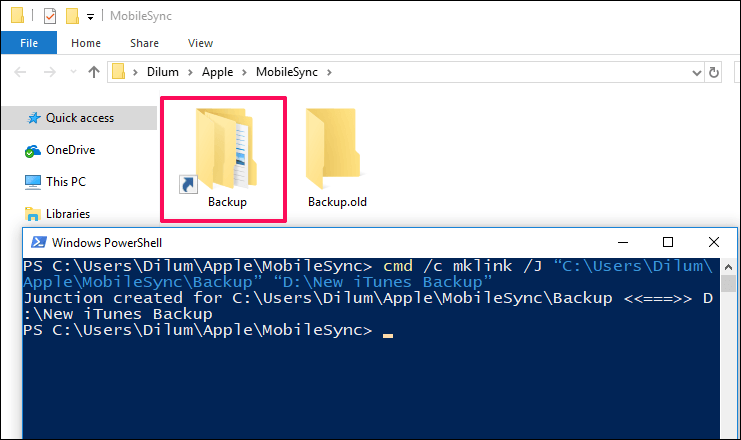This screenshot has width=741, height=440.
Task: Go forward with the right arrow
Action: point(50,72)
